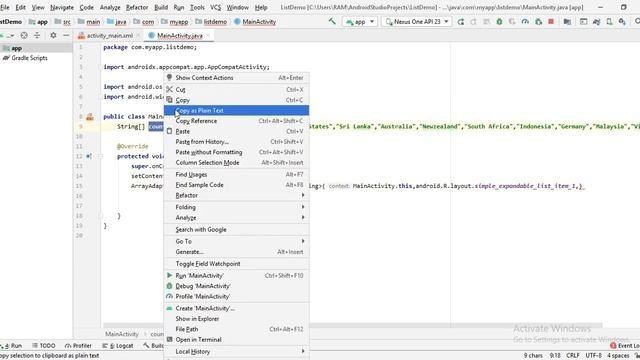Debug 'MainActivity' from the context menu
The width and height of the screenshot is (640, 360).
[x=236, y=286]
